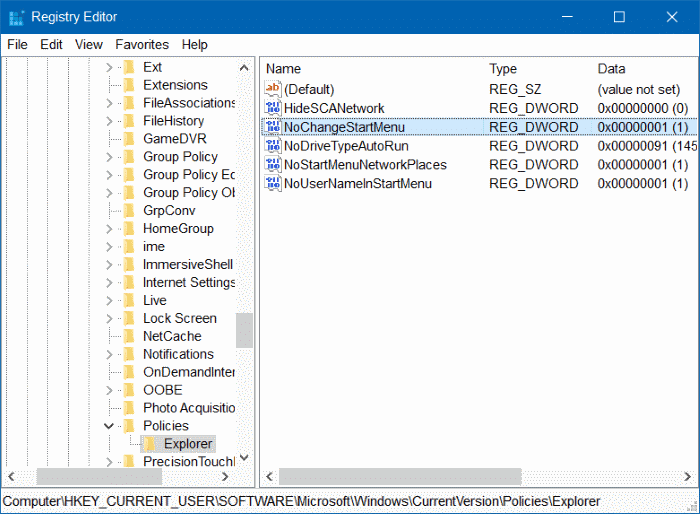Click the '(value not set)' data cell
This screenshot has width=700, height=514.
coord(638,89)
